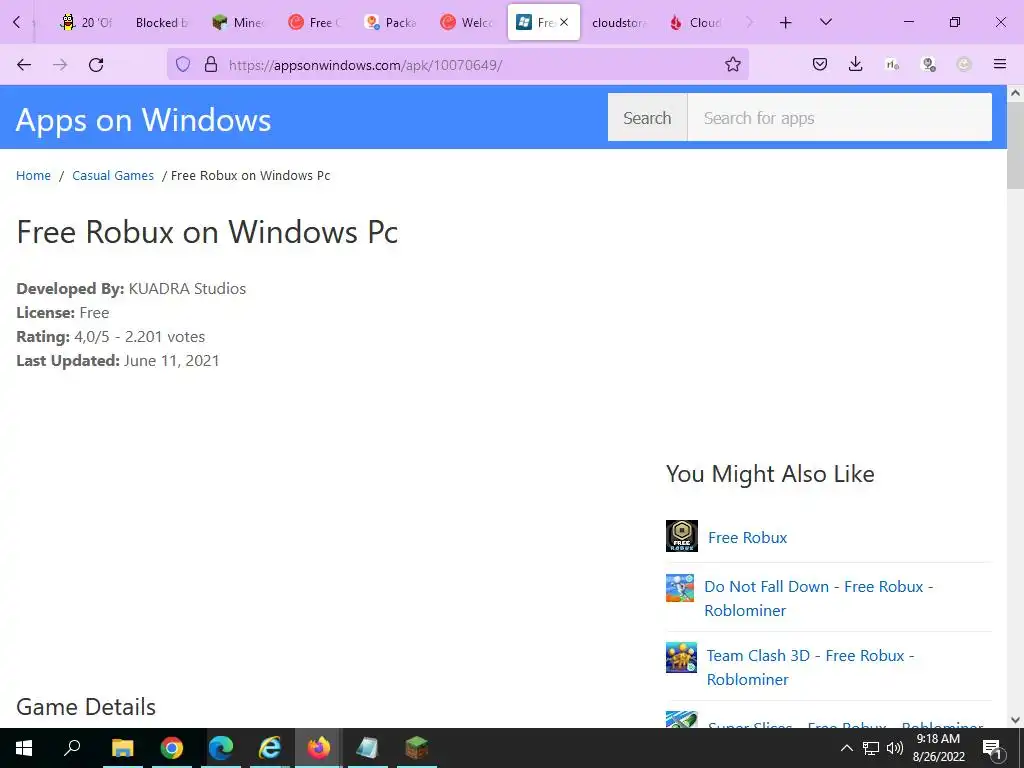
Task: Switch to the "Welco" tab
Action: pos(466,23)
